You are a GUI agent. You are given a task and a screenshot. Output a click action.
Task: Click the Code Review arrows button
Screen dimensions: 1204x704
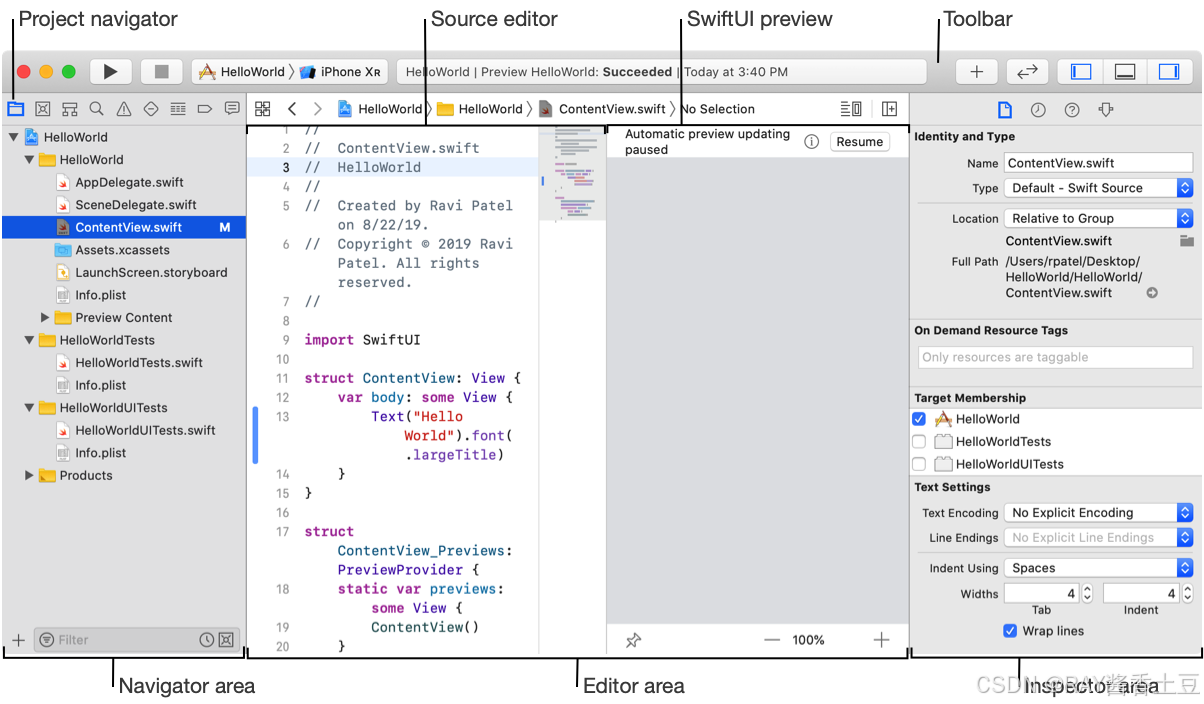pos(1027,72)
